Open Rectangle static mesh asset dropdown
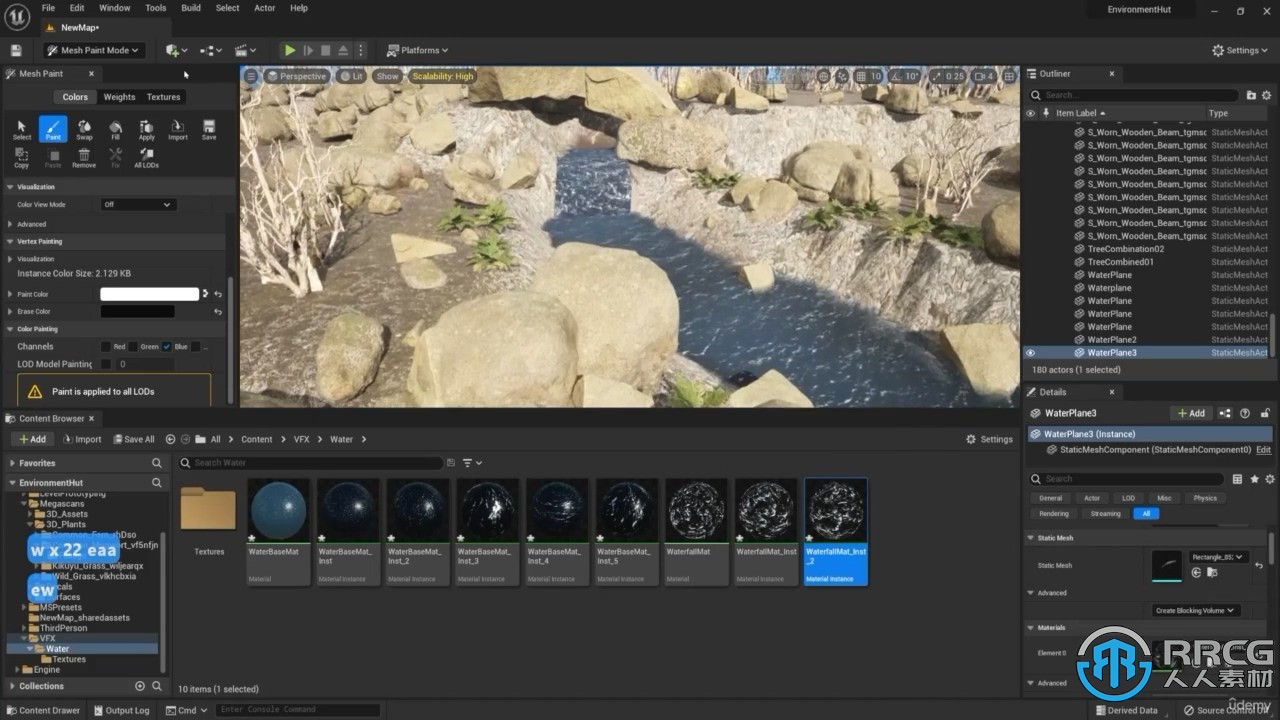This screenshot has width=1280, height=720. (1218, 557)
